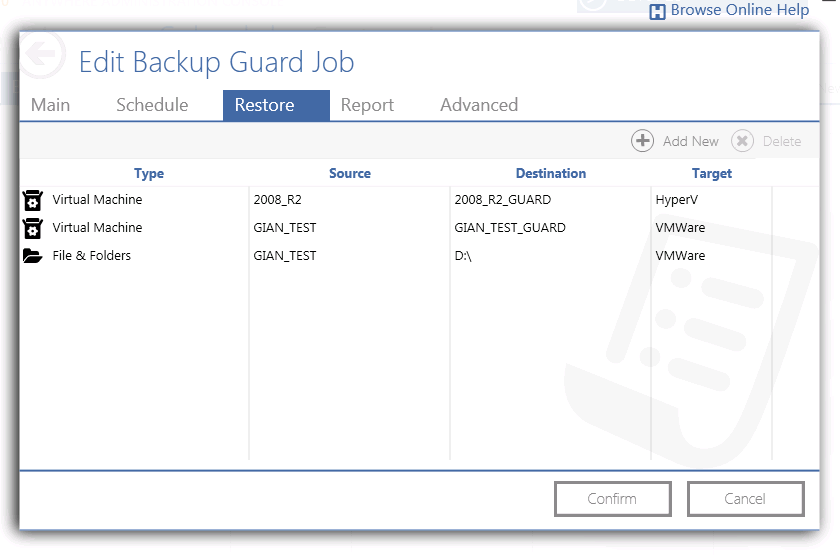Click the virtual machine icon in the 2008_R2 row
This screenshot has width=840, height=555.
pos(33,200)
